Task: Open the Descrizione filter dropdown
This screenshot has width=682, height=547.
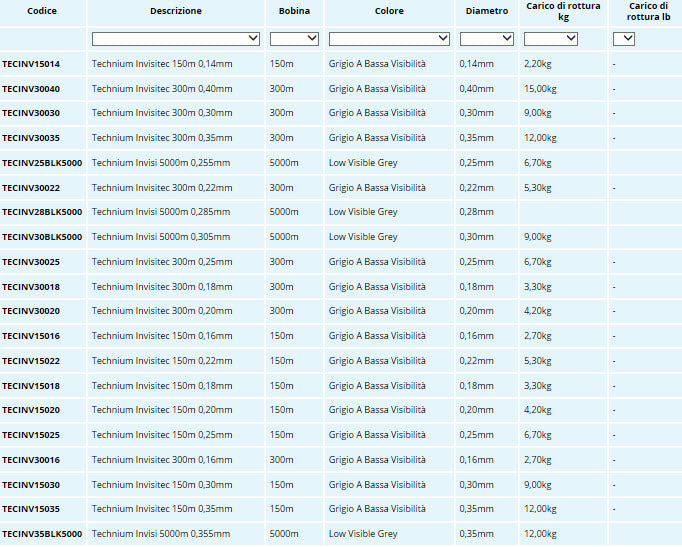Action: [x=176, y=39]
